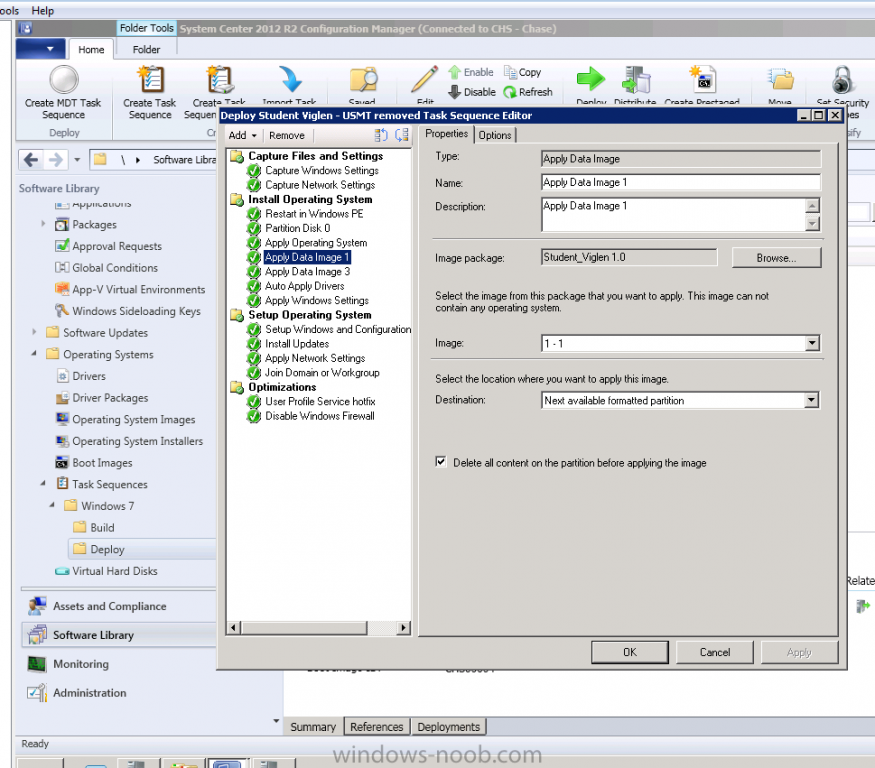
Task: Click Set Security Scopes padlock icon
Action: click(x=842, y=79)
